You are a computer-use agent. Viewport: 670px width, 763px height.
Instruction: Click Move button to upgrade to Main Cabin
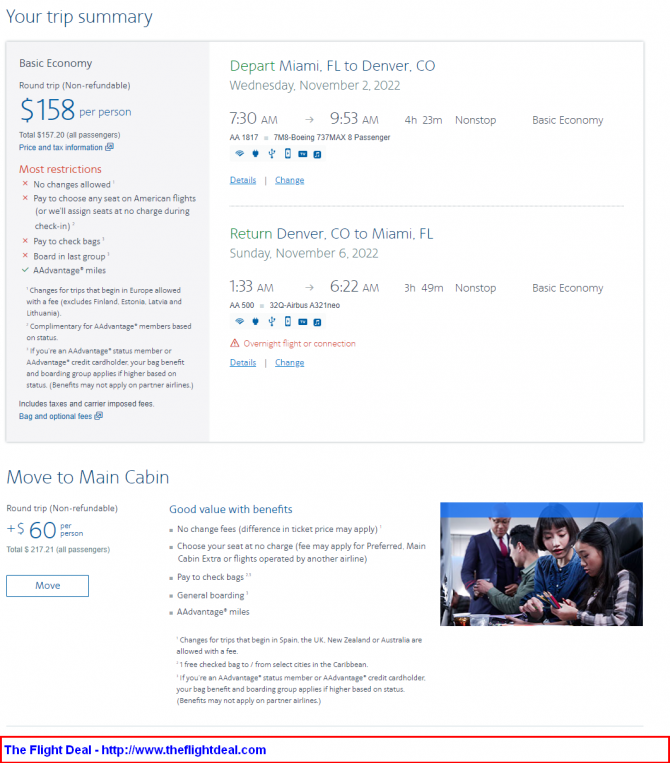pos(48,586)
